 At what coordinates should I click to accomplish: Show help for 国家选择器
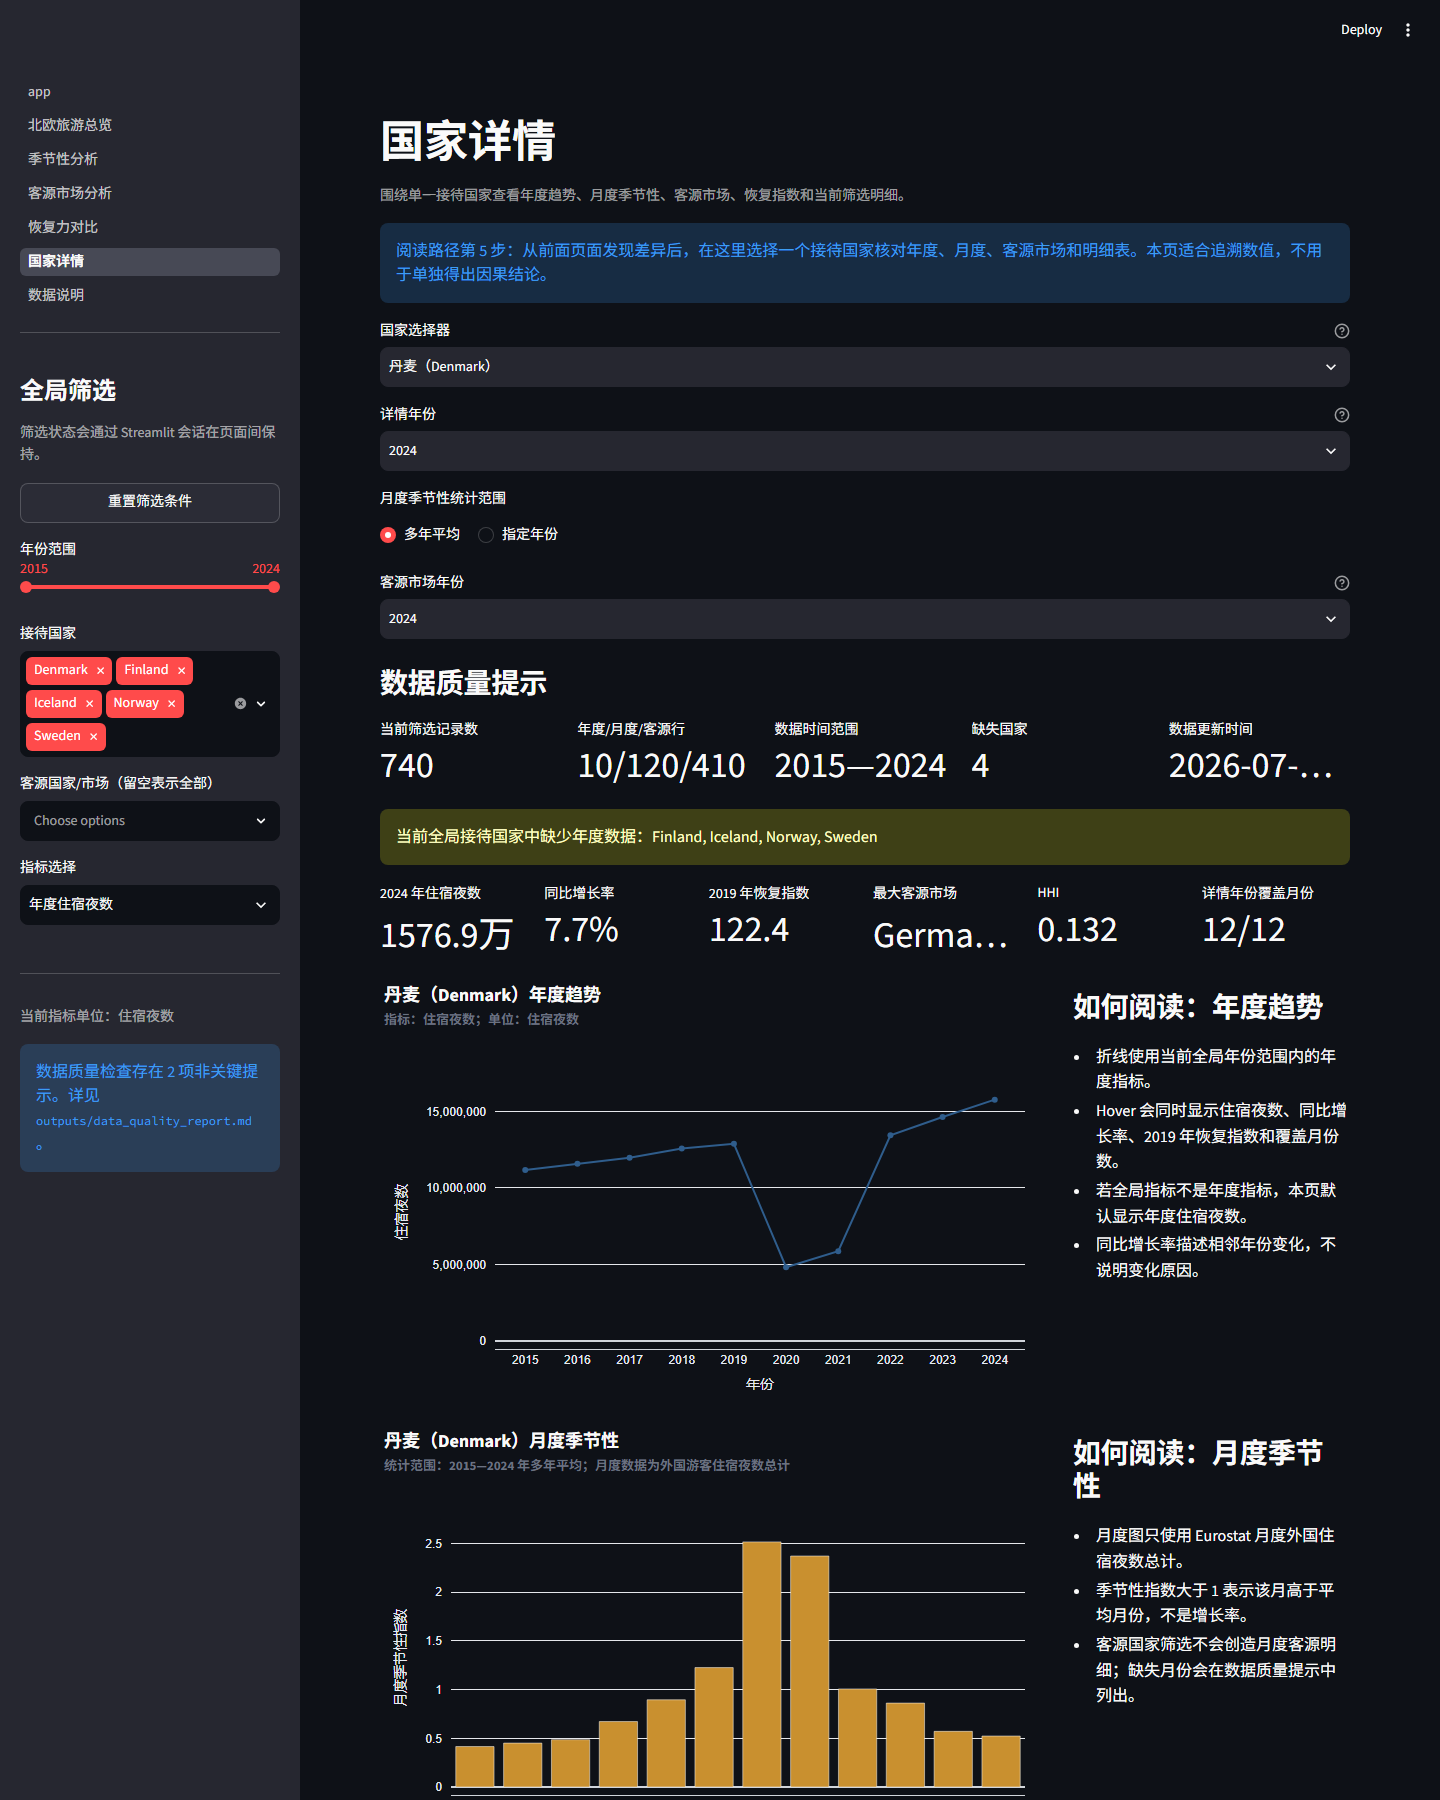1342,331
